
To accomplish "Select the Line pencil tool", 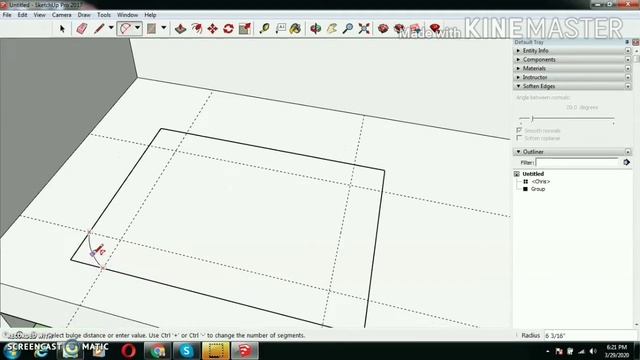I will click(x=99, y=29).
